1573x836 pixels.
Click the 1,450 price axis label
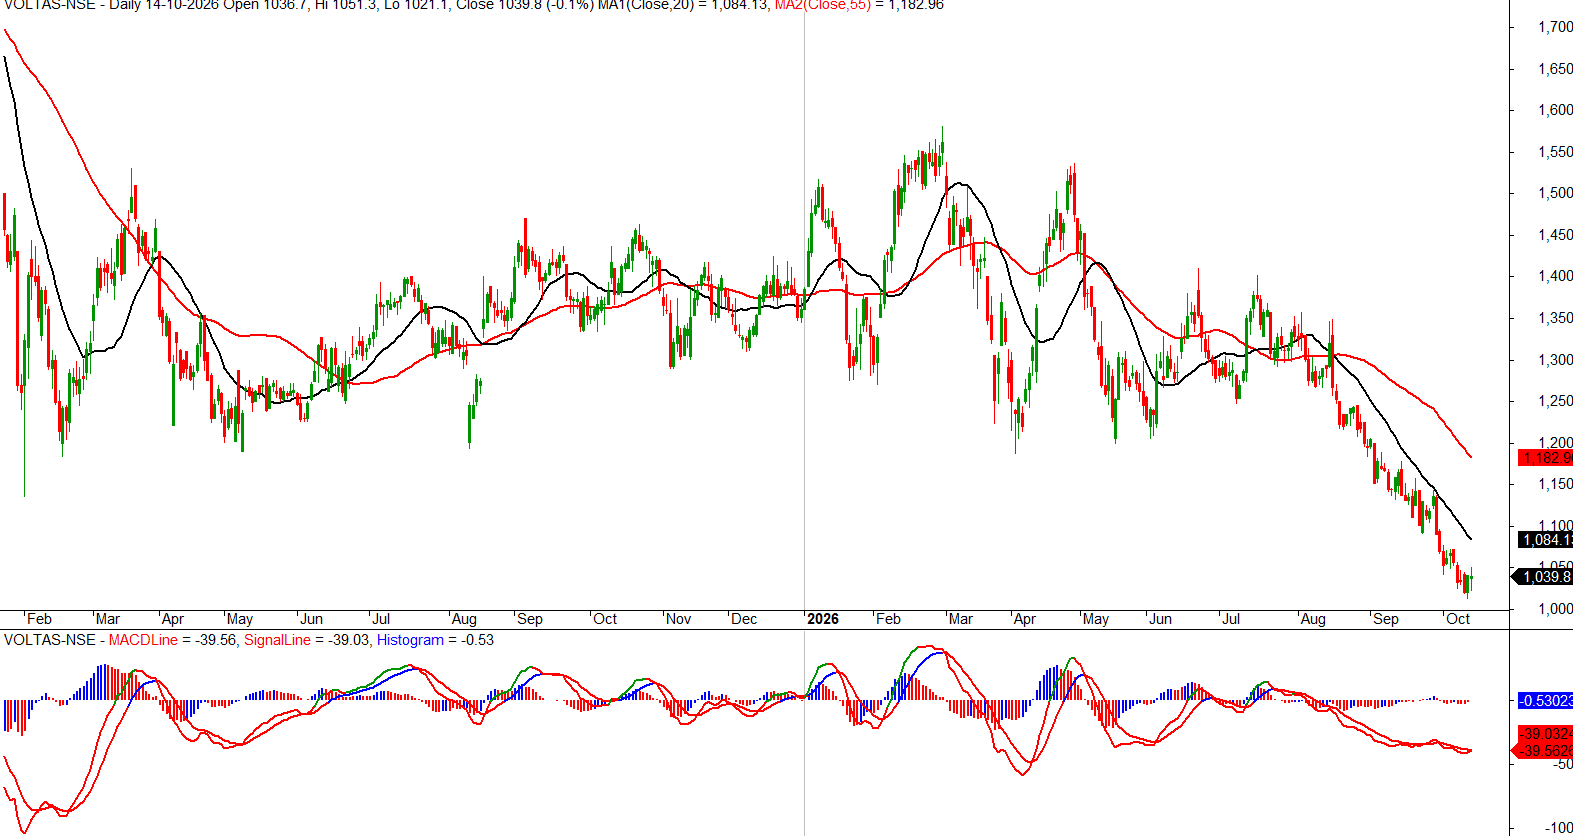1555,235
